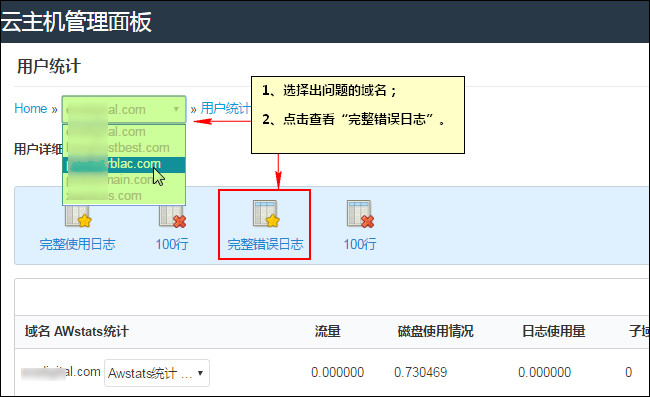
Task: Pick the first al.com option in list
Action: point(124,132)
